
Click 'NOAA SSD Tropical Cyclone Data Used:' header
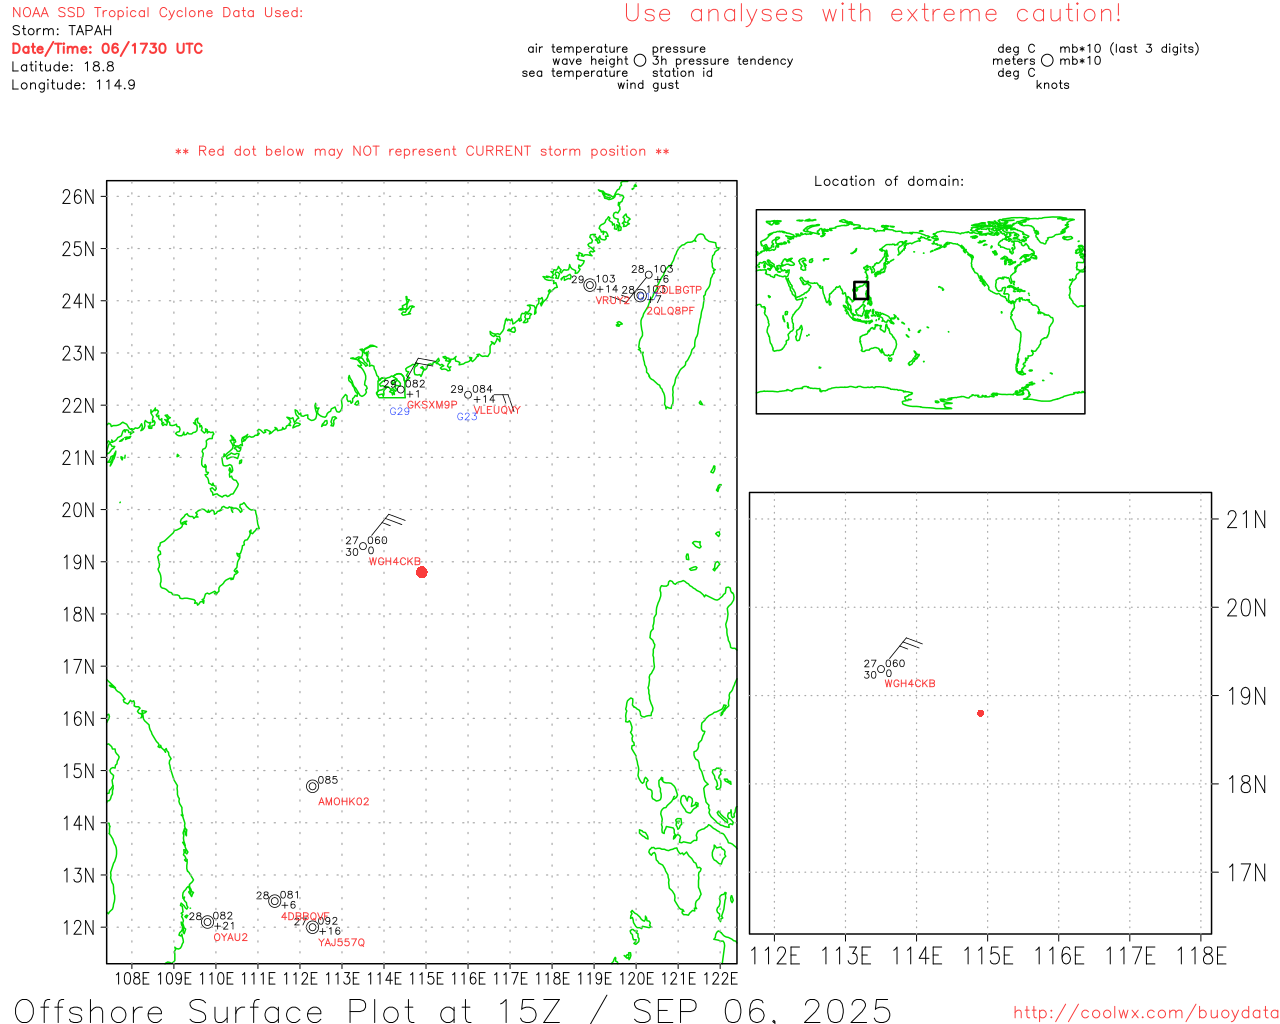click(x=157, y=13)
